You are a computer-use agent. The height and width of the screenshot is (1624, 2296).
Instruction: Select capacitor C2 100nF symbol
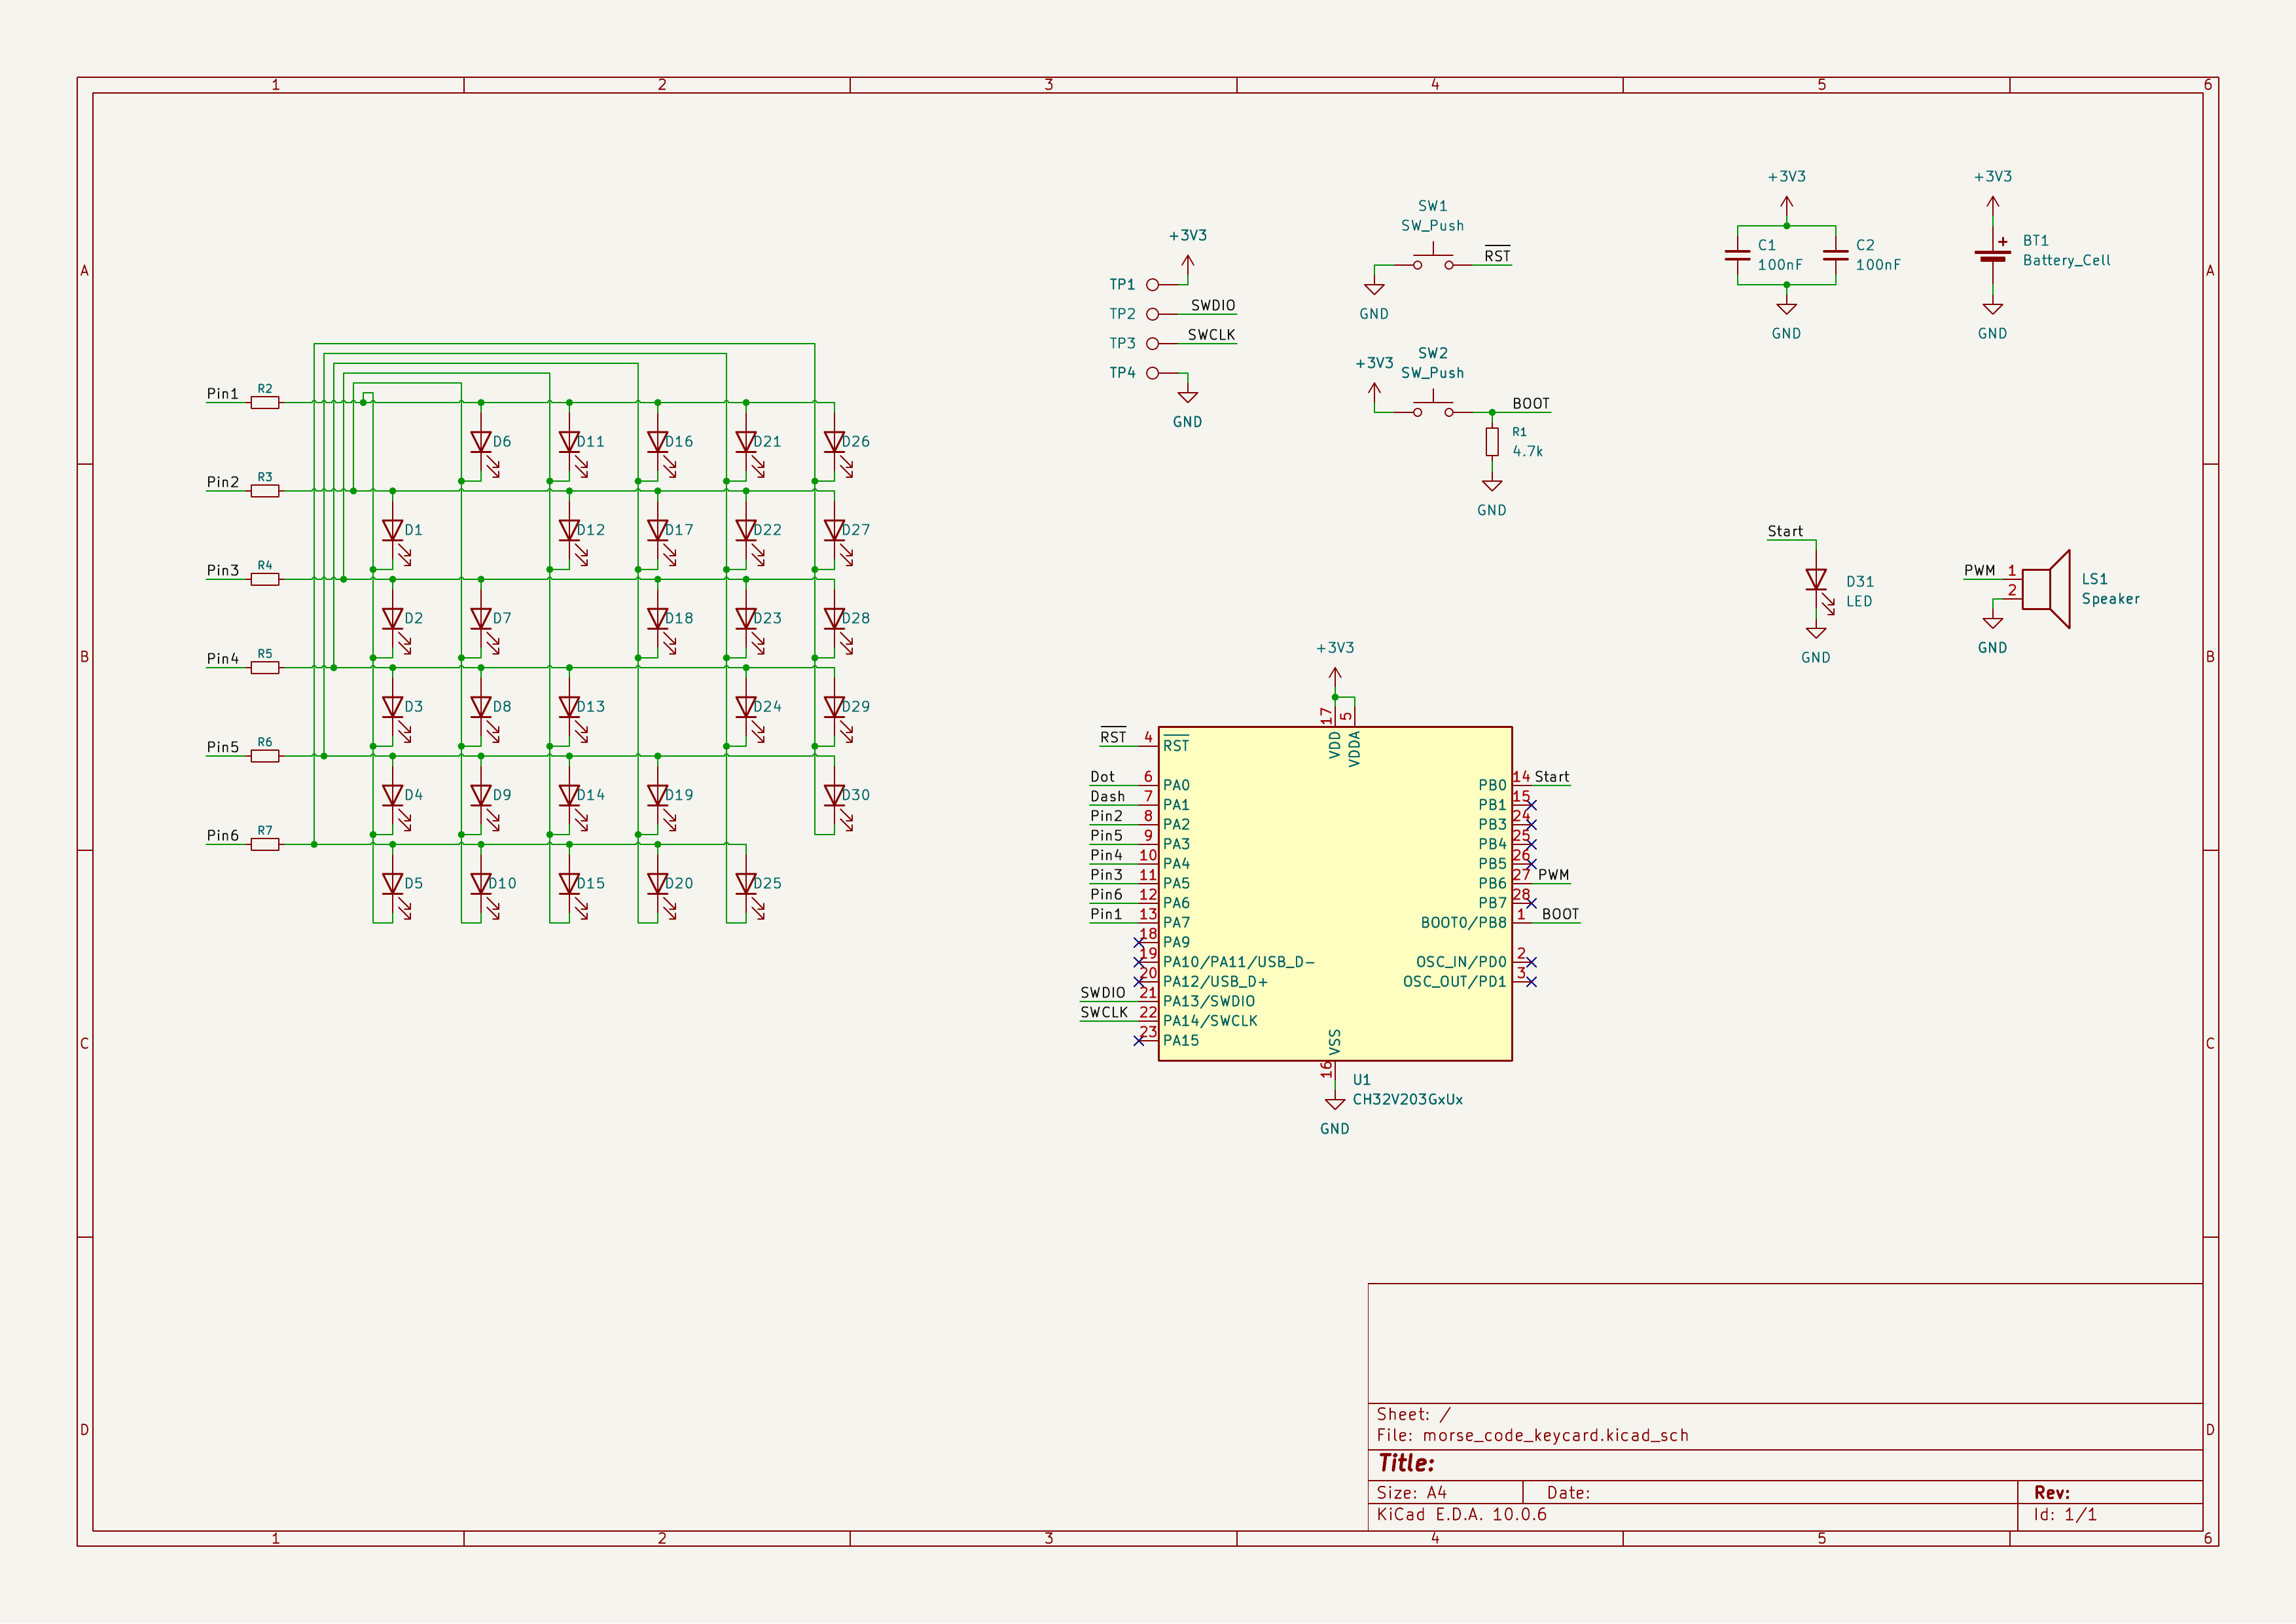click(1836, 255)
